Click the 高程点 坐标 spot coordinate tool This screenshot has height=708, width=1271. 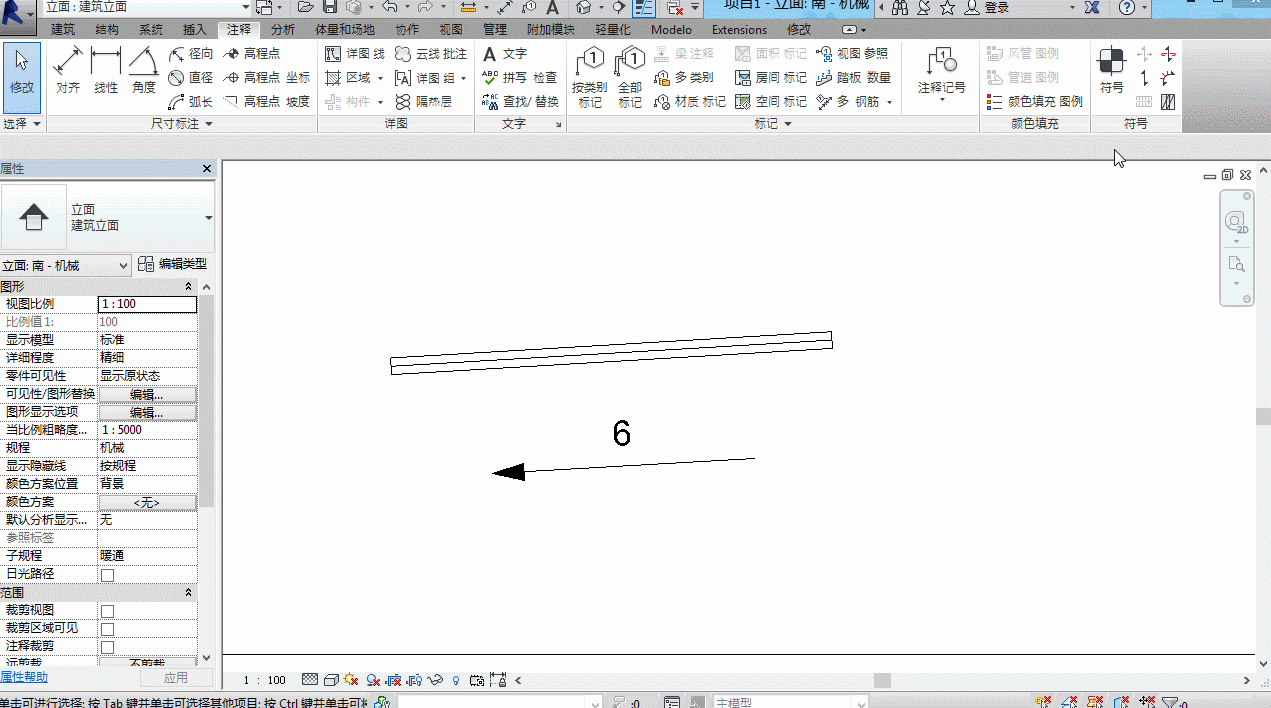point(267,78)
